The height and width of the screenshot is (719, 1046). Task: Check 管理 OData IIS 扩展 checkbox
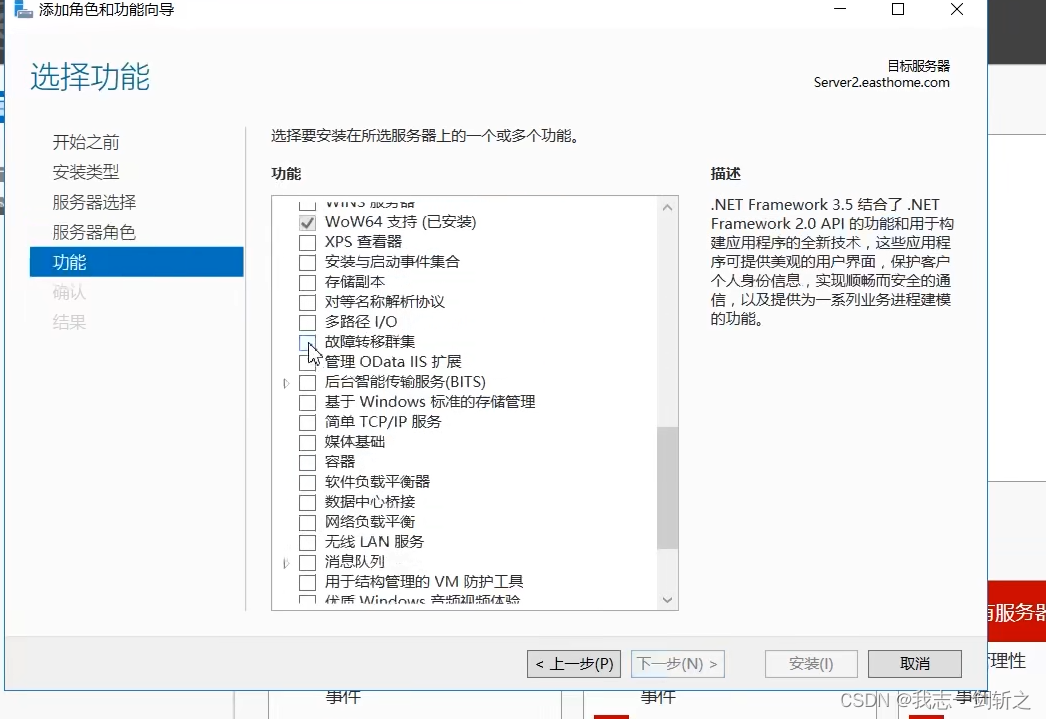[308, 362]
